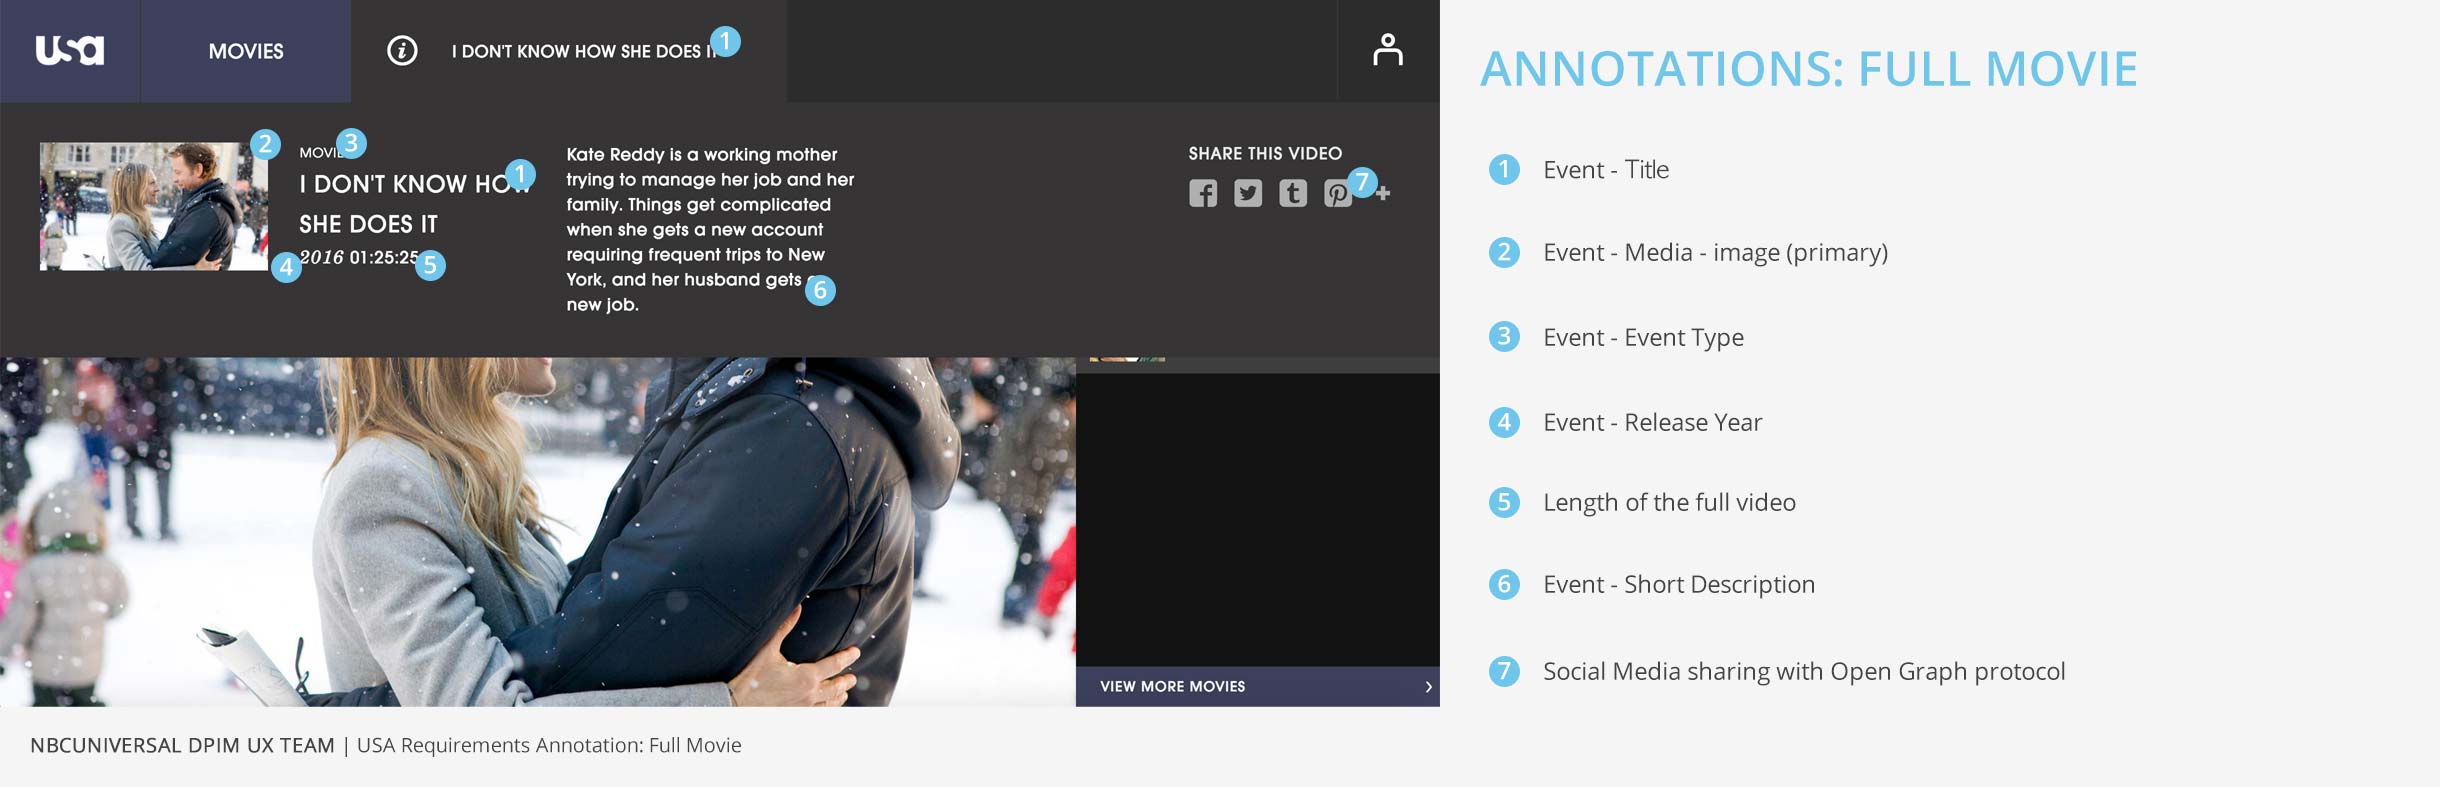The image size is (2440, 787).
Task: Open the info icon in the top bar
Action: pos(402,51)
